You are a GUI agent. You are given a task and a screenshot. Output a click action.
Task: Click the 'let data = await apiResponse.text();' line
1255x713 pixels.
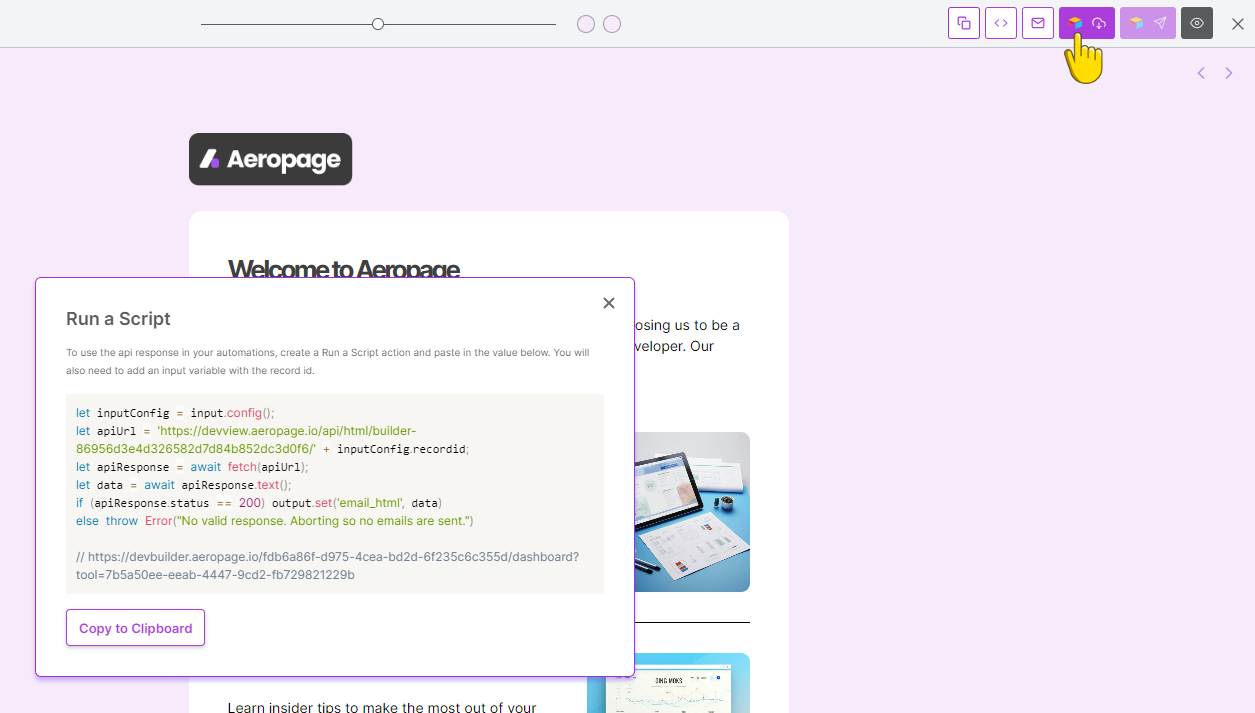click(184, 485)
